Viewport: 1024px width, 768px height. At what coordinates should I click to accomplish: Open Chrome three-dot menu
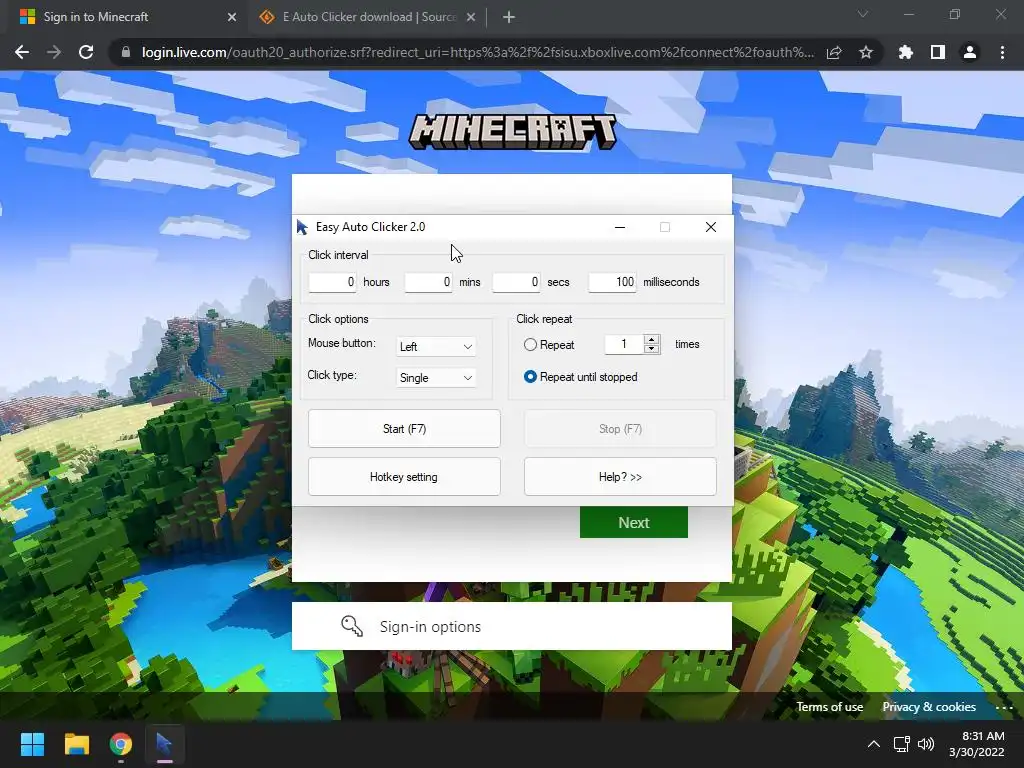1002,52
